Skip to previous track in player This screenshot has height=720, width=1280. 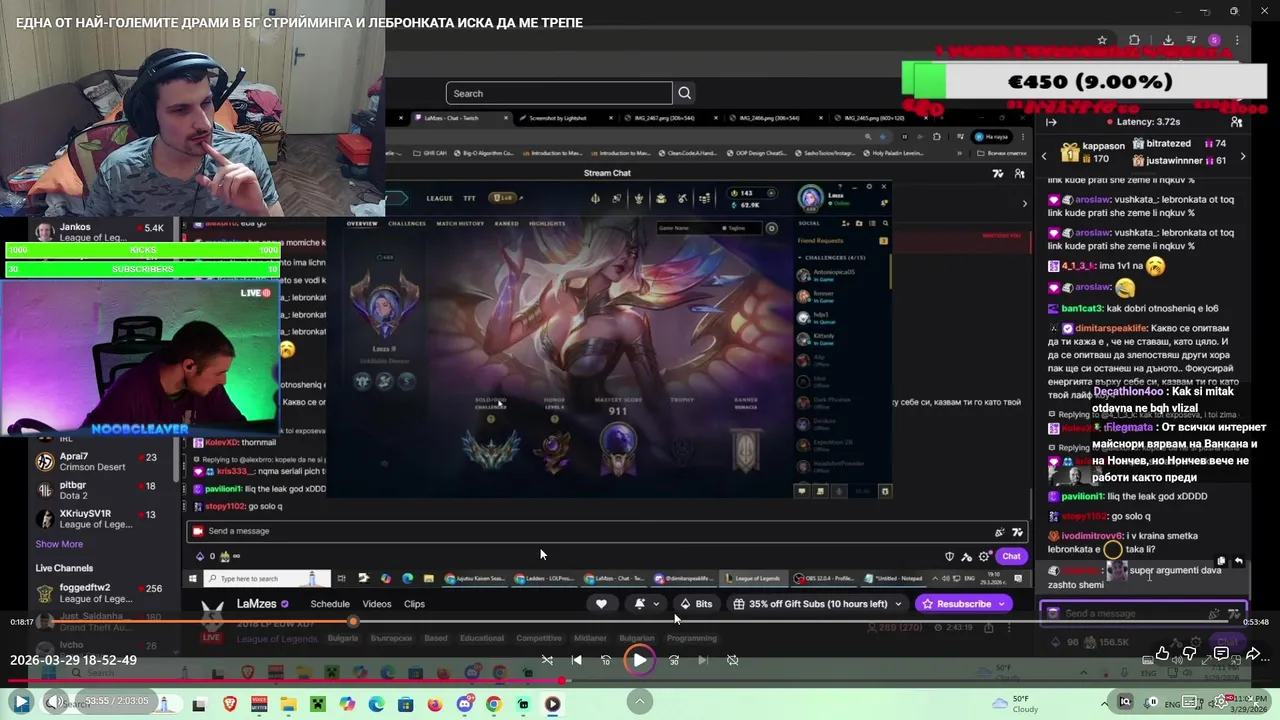point(577,660)
